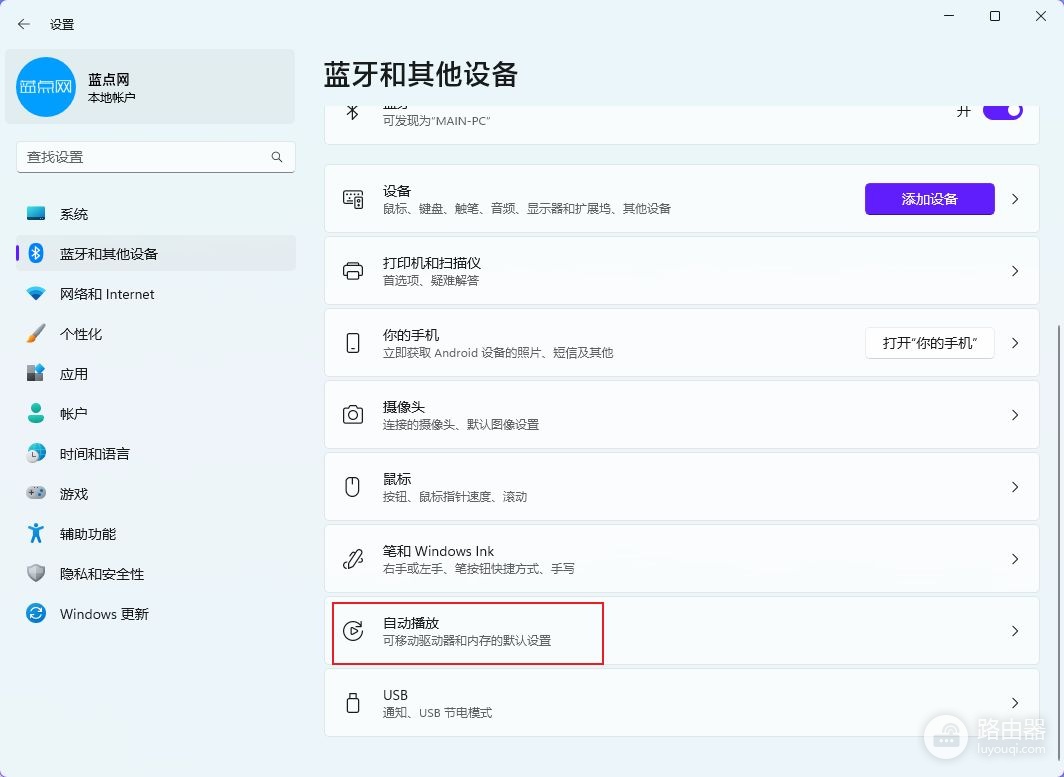Screen dimensions: 1064x777
Task: Click the phone icon in 你的手机 row
Action: click(353, 343)
